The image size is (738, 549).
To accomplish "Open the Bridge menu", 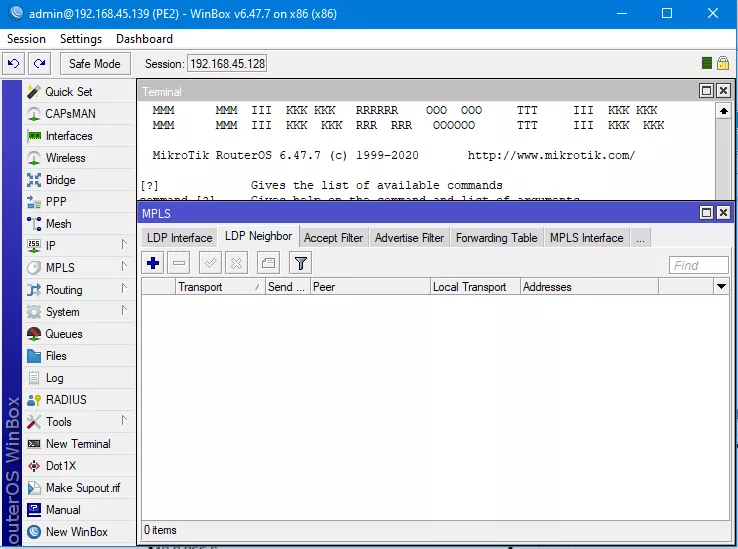I will pos(79,180).
